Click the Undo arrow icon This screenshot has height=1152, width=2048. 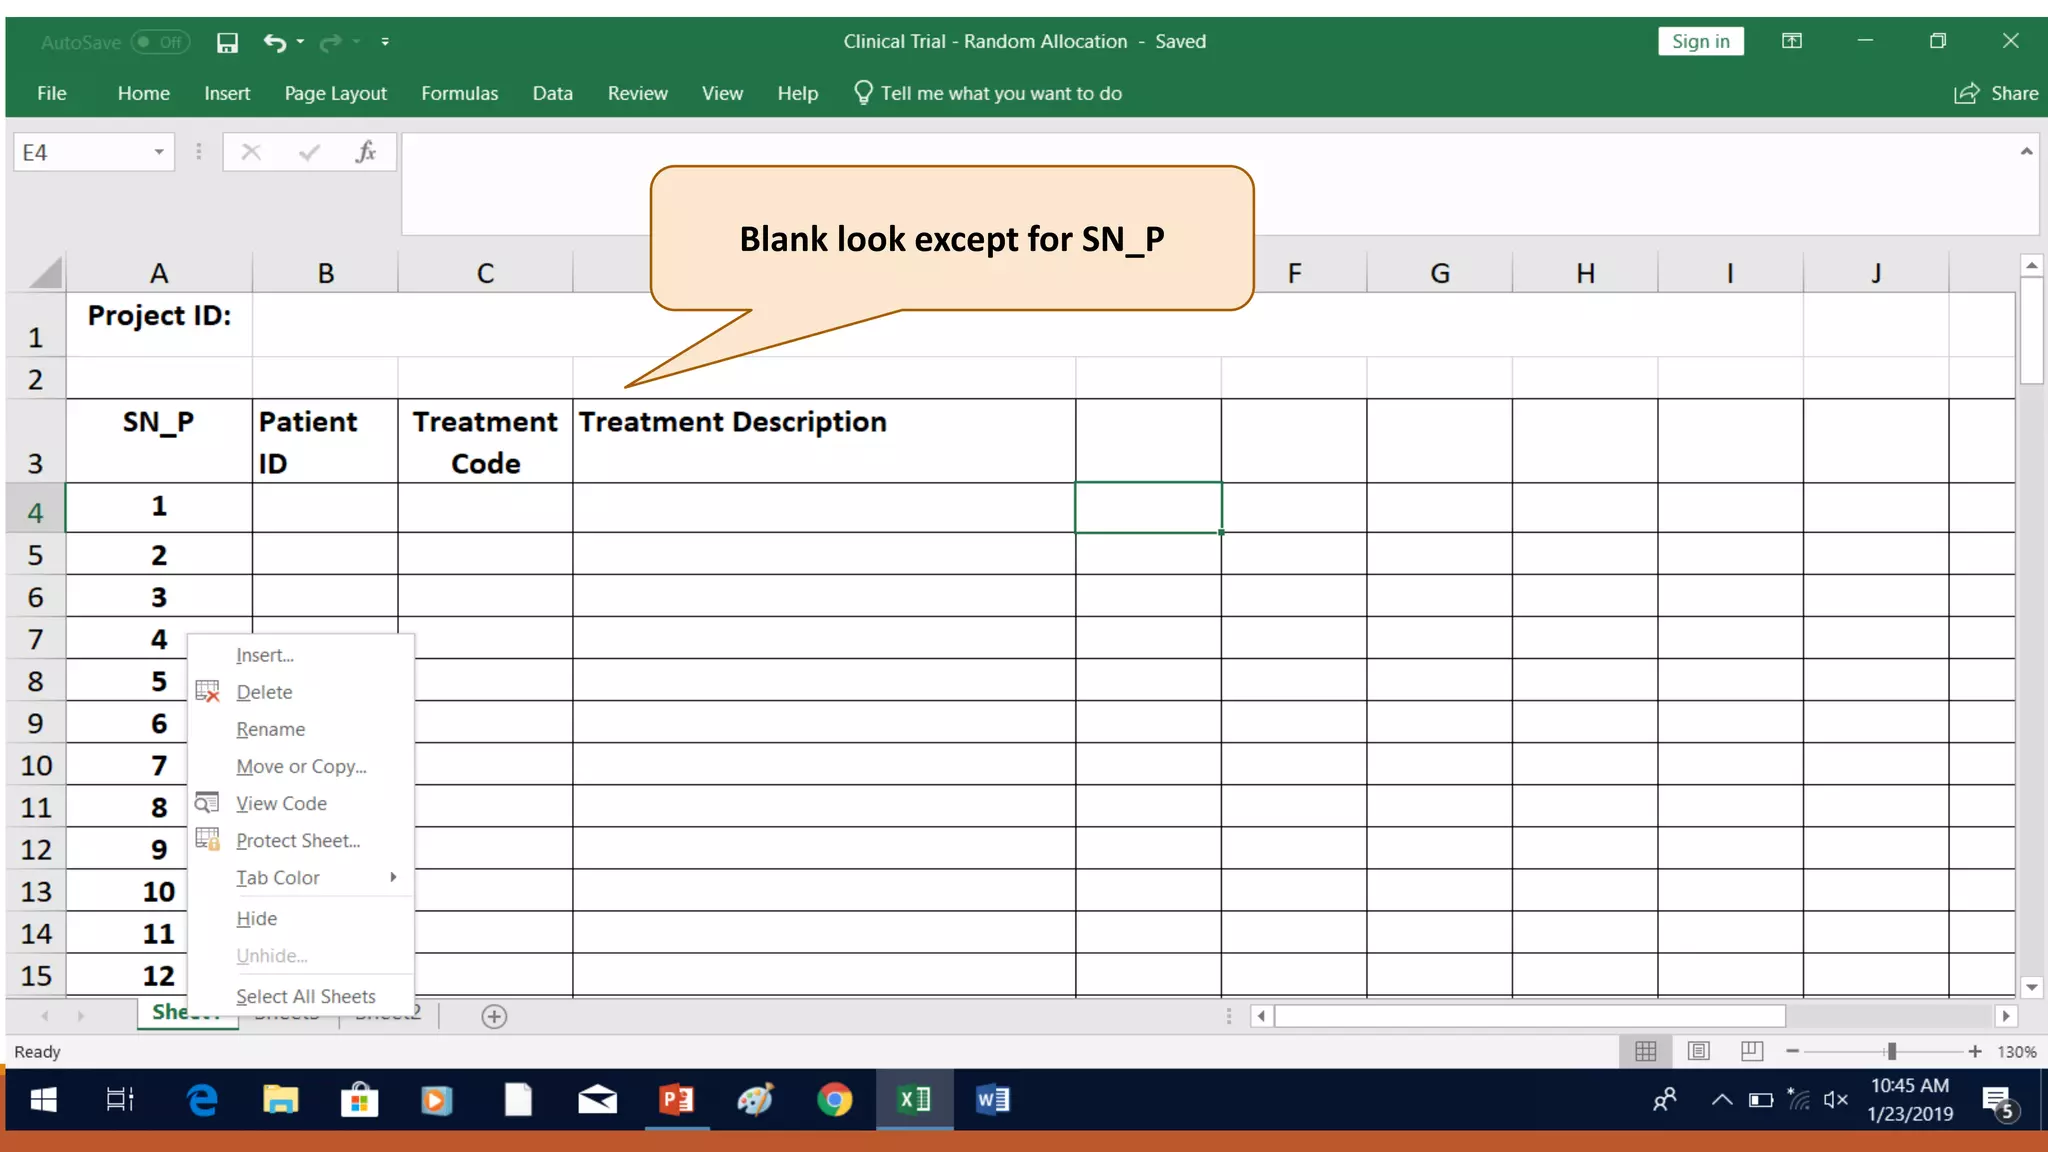(x=274, y=42)
